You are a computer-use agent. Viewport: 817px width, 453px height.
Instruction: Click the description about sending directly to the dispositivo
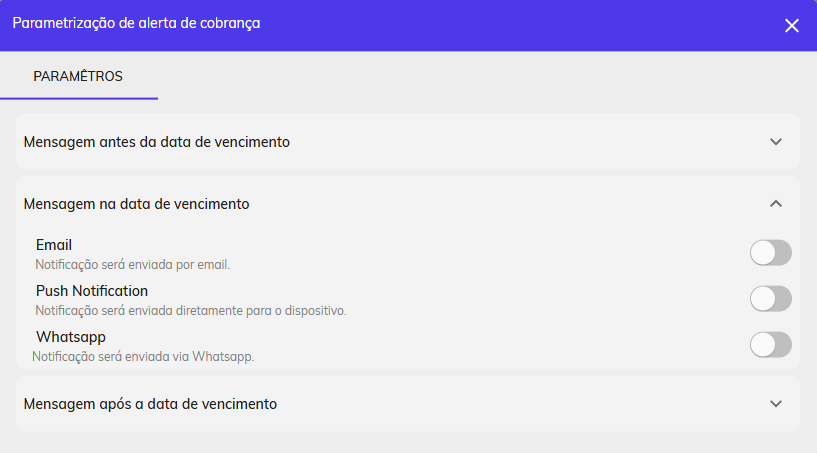pyautogui.click(x=191, y=311)
